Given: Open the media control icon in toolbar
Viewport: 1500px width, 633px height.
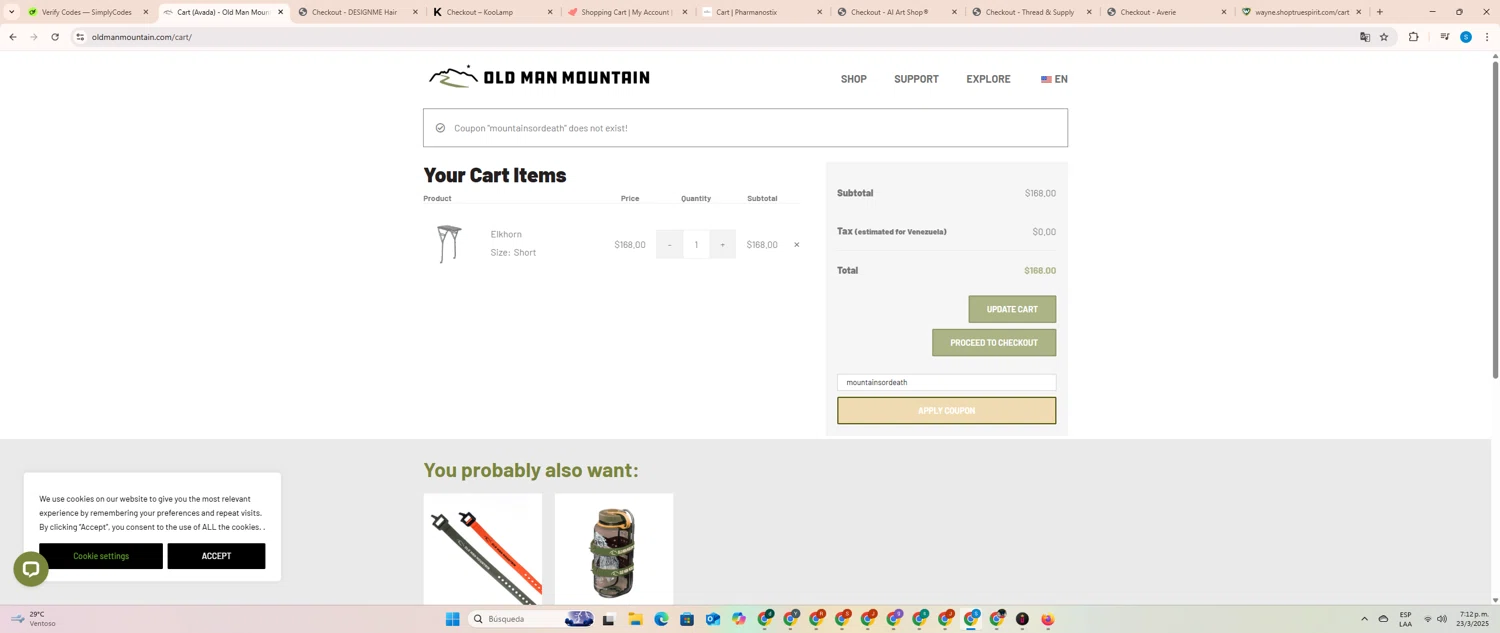Looking at the screenshot, I should pyautogui.click(x=1444, y=37).
